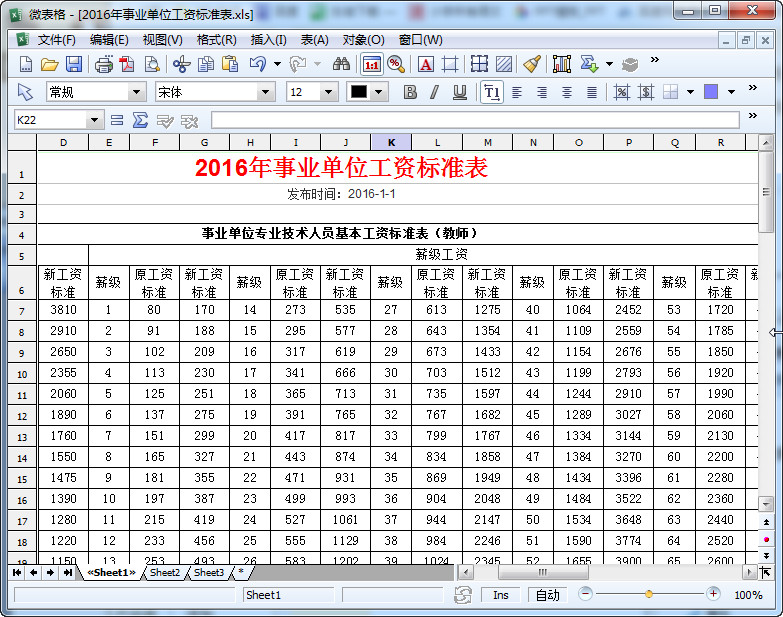Screen dimensions: 783x617
Task: Go to the first sheet with the navigation arrow
Action: [x=16, y=573]
